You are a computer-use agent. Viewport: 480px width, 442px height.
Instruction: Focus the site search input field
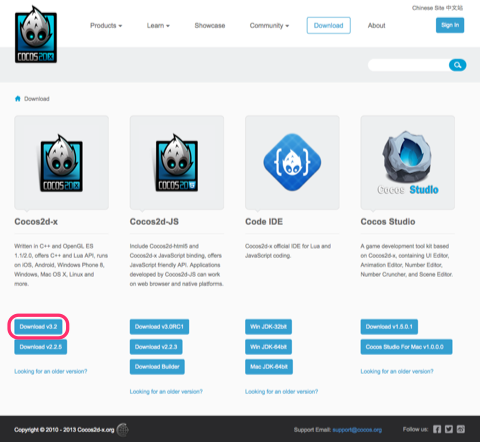pyautogui.click(x=409, y=65)
